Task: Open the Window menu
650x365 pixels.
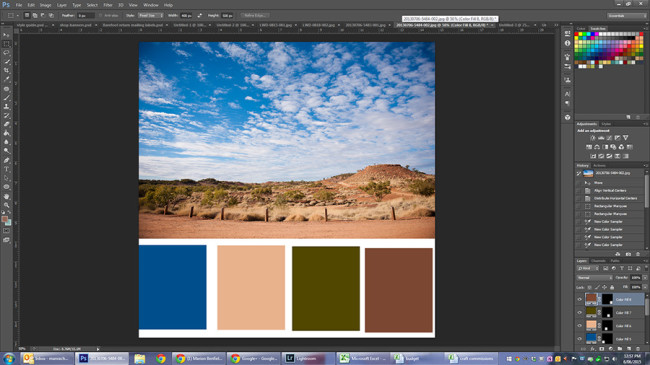Action: (x=150, y=5)
